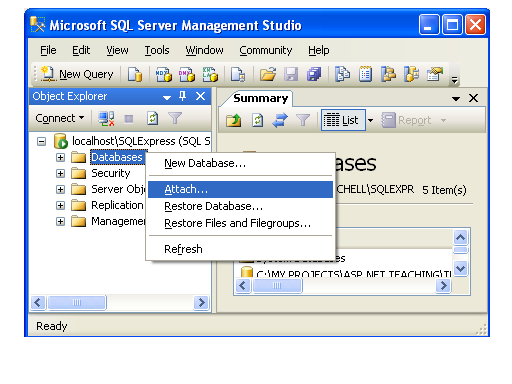Viewport: 512px width, 384px height.
Task: Expand the Management folder node
Action: (x=60, y=221)
